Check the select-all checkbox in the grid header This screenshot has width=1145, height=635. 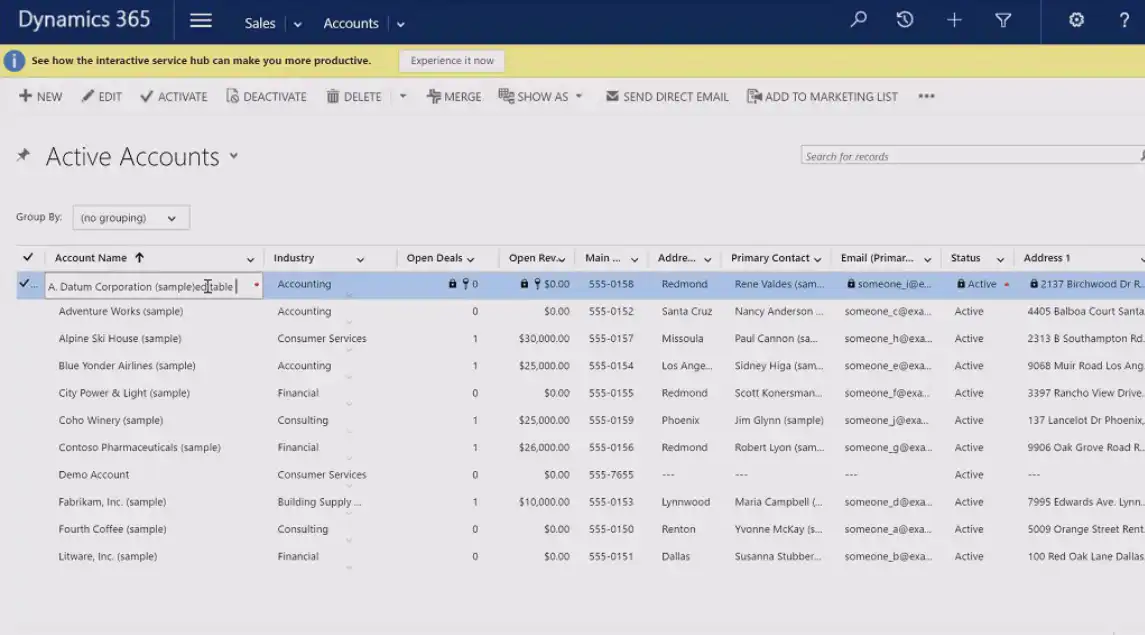coord(26,257)
